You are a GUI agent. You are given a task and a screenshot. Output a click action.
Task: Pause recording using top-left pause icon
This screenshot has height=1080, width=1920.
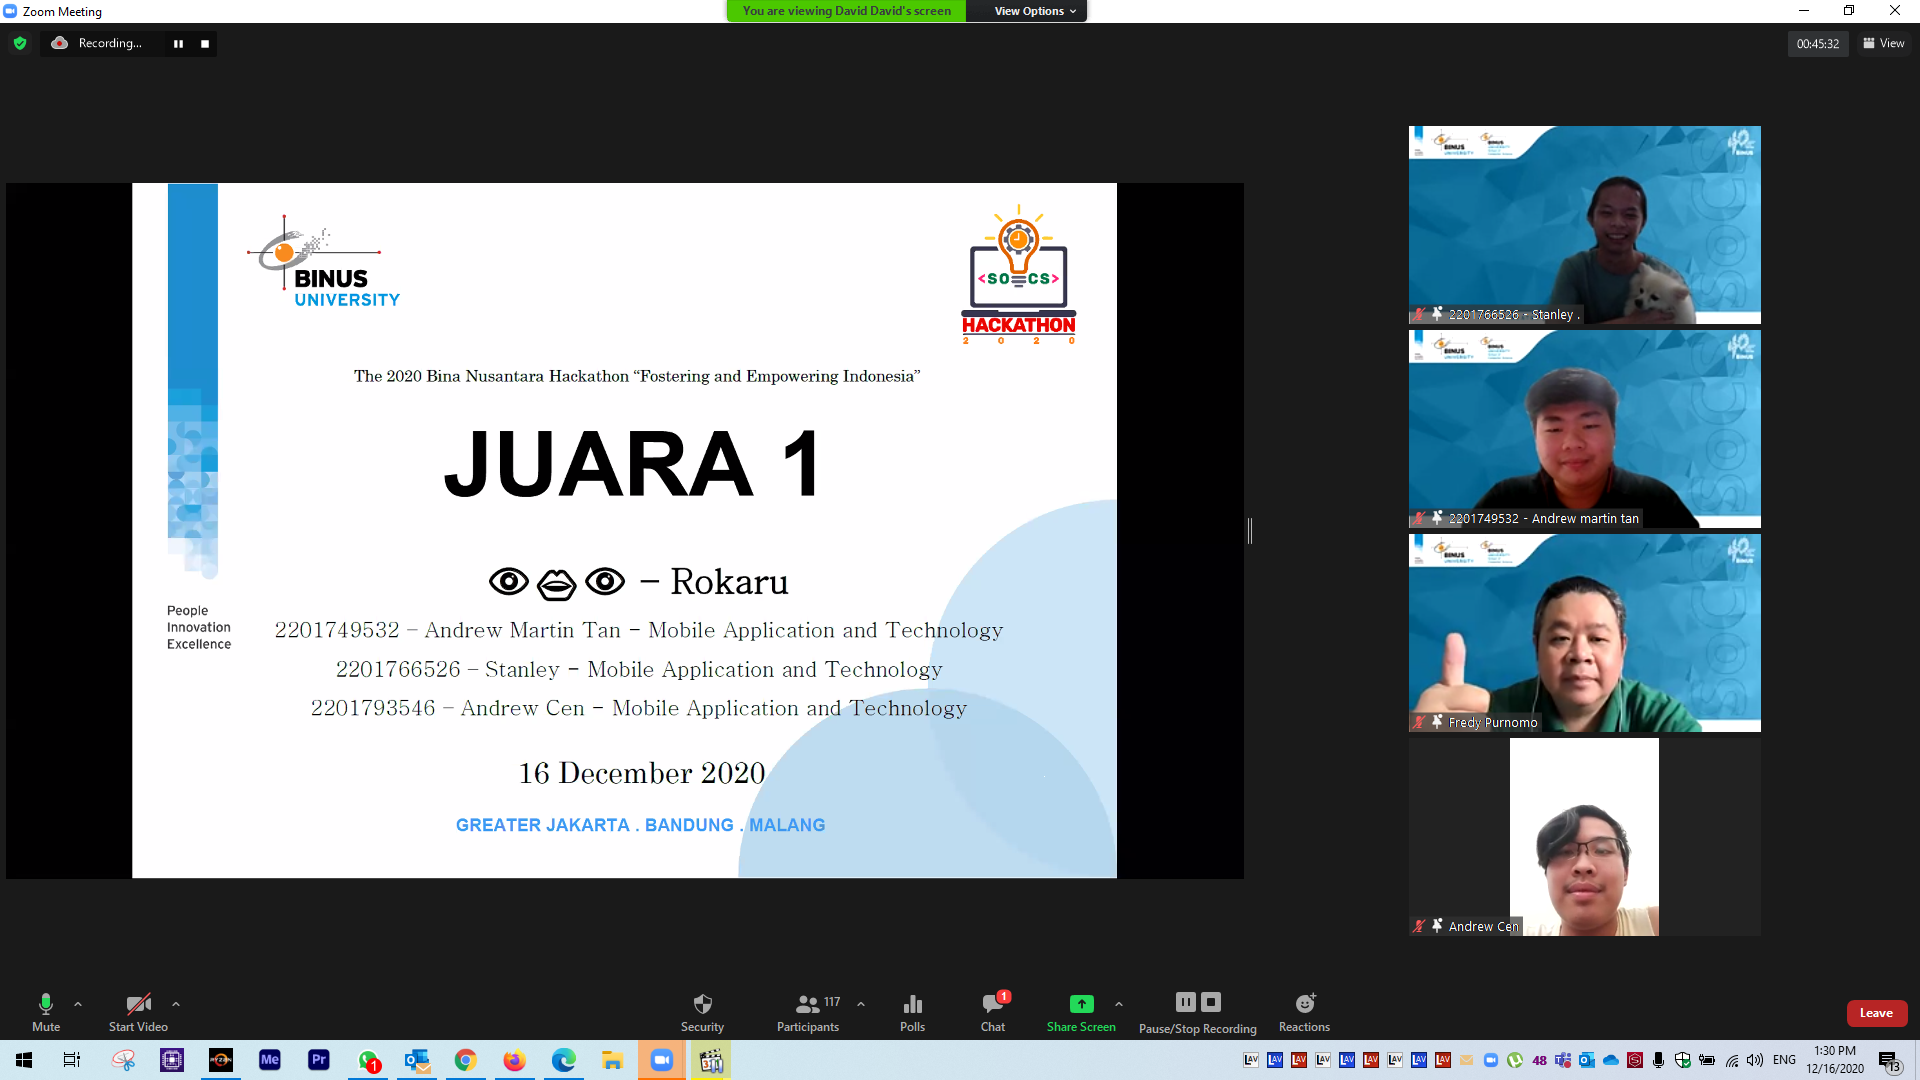tap(178, 43)
